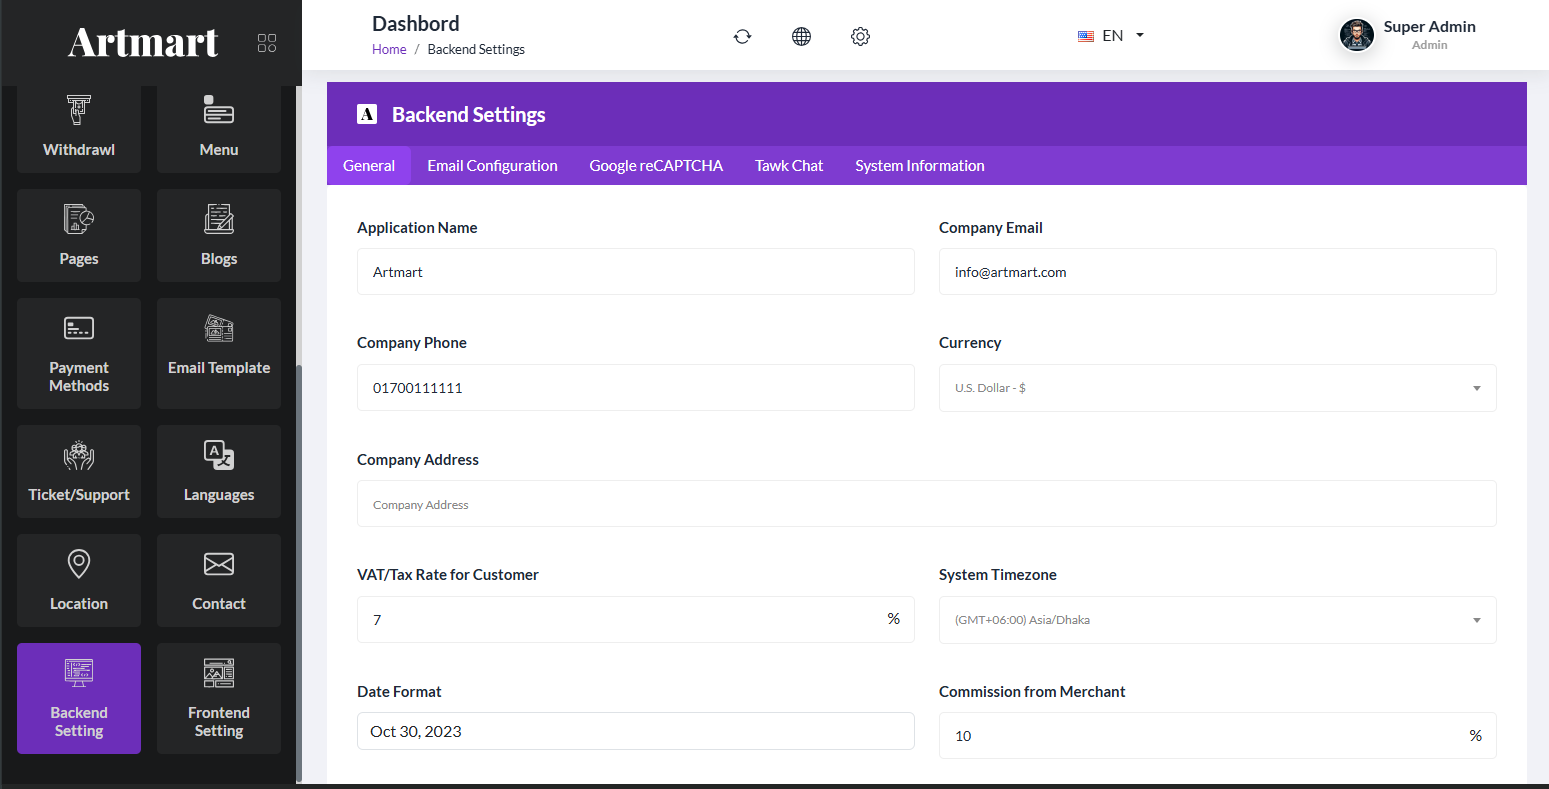Expand the EN language selector

click(x=1111, y=36)
